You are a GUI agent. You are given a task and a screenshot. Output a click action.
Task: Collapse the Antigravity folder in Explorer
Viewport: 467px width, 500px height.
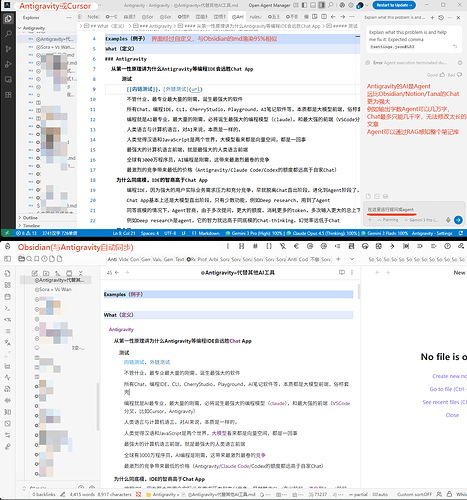click(47, 28)
